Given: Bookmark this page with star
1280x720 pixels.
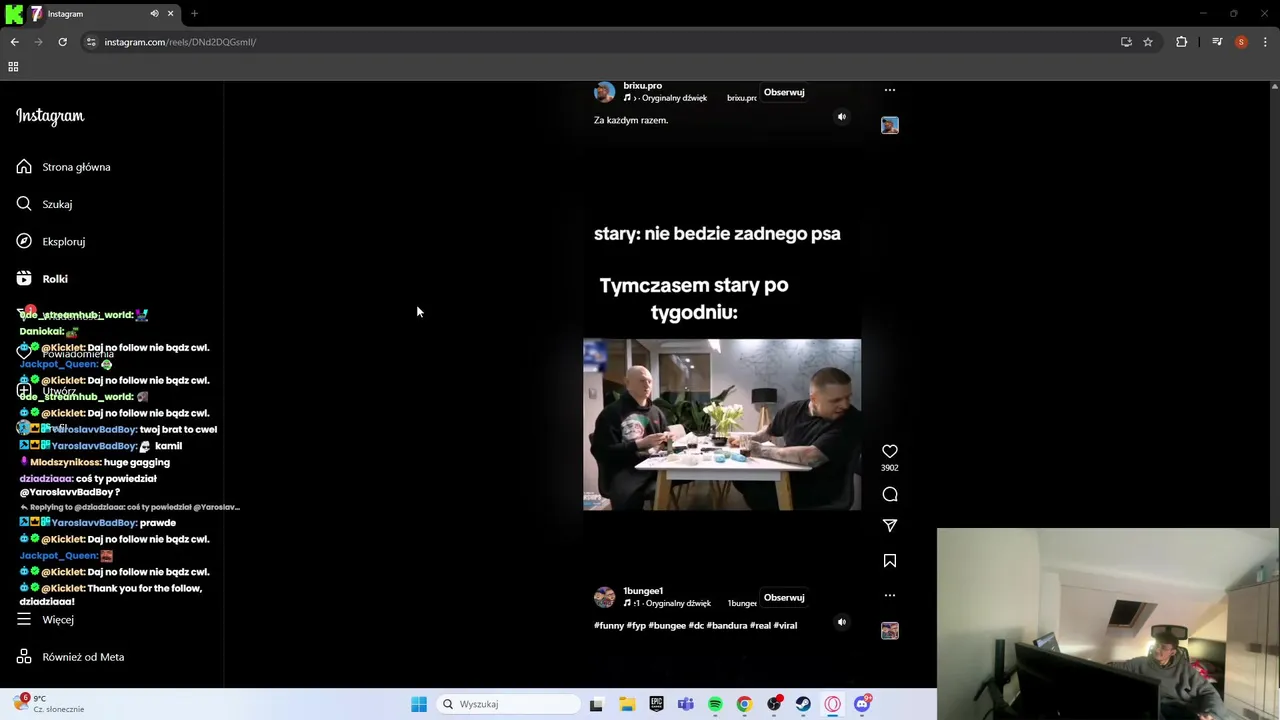Looking at the screenshot, I should point(1148,42).
